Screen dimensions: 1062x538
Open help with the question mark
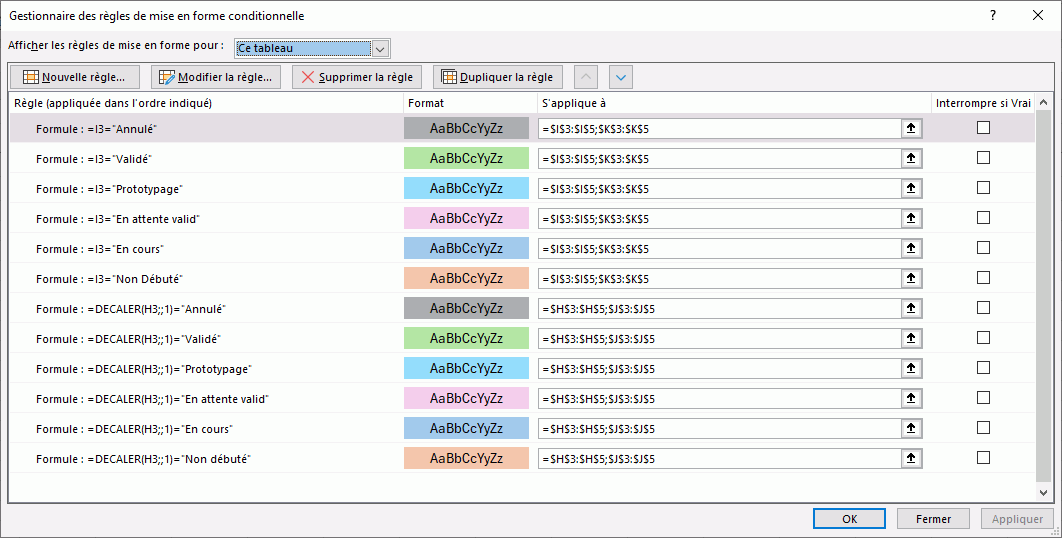click(x=992, y=16)
